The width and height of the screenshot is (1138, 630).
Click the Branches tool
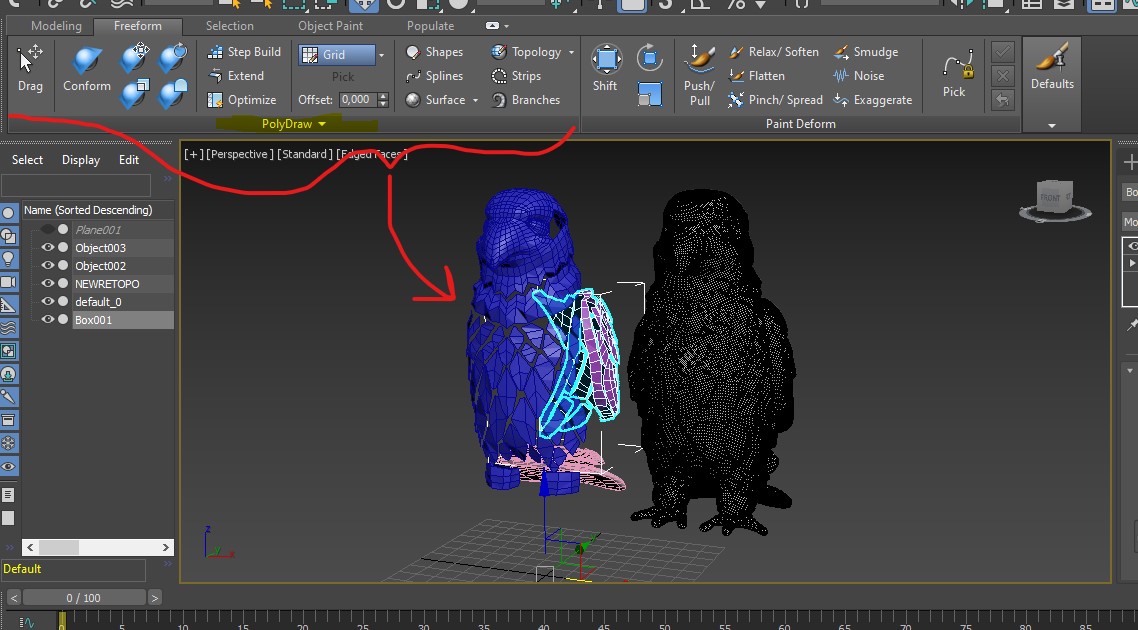(x=526, y=100)
